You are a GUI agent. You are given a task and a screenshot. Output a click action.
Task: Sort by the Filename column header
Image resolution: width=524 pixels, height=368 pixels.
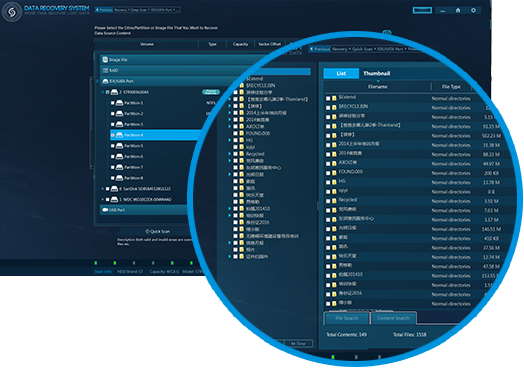click(378, 87)
